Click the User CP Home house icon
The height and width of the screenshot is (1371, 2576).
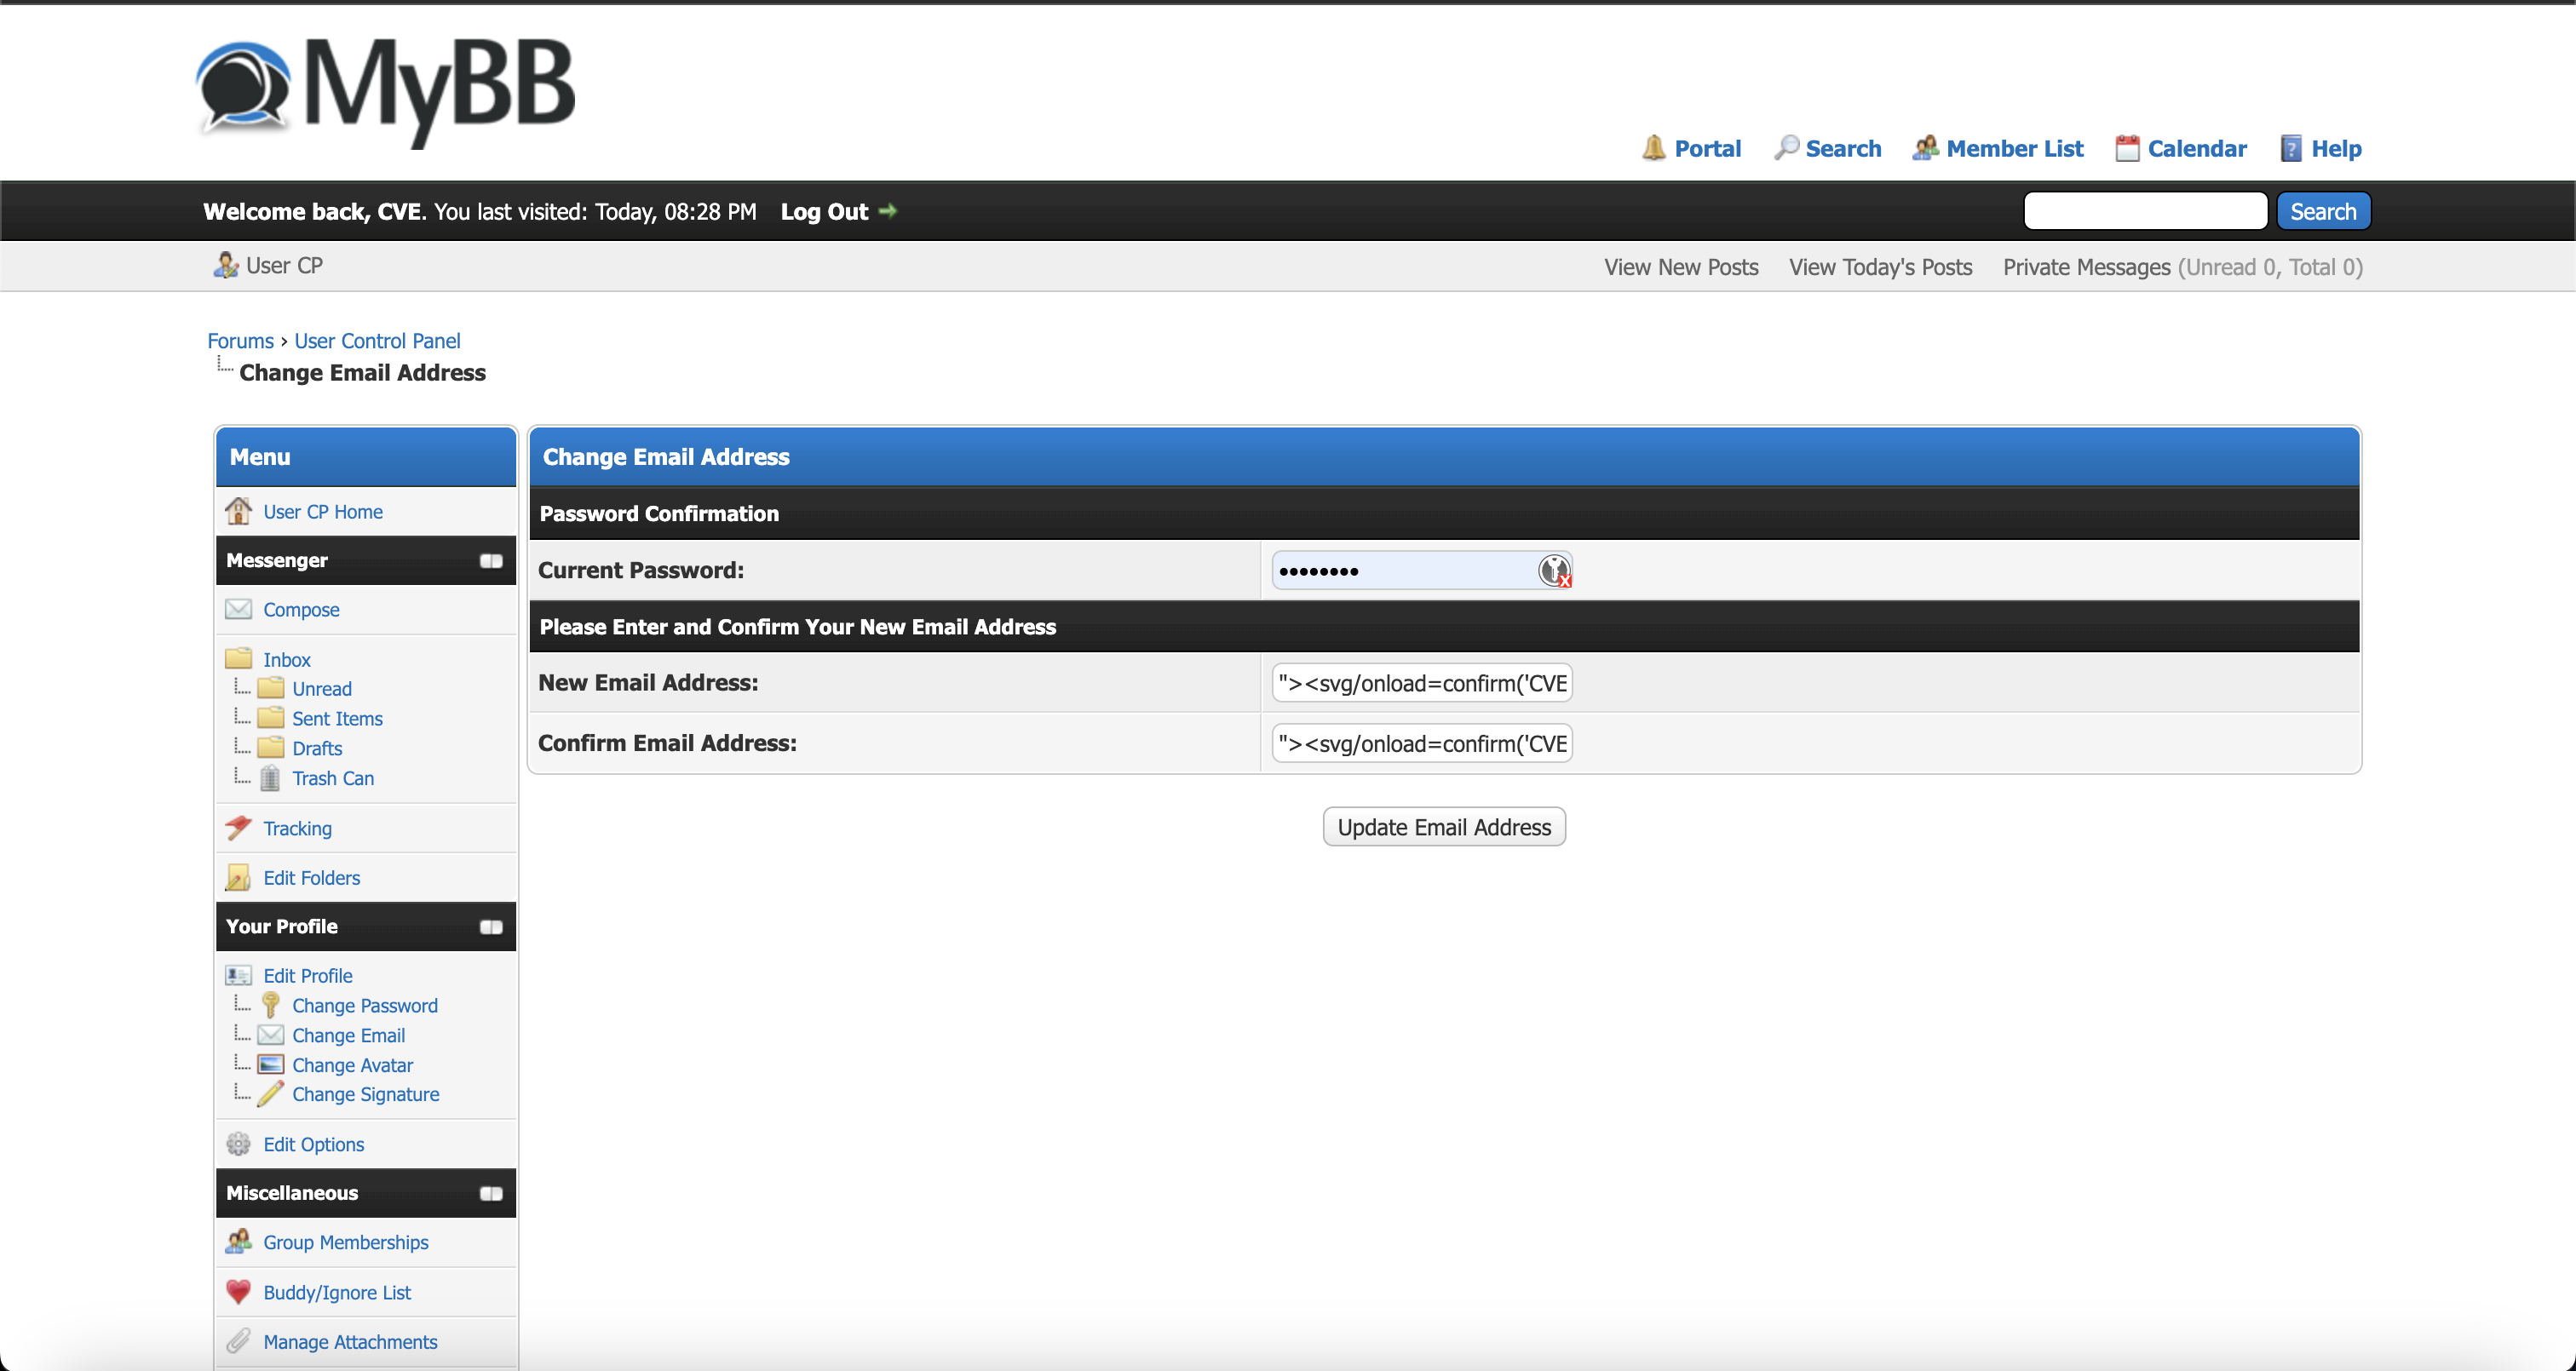coord(238,511)
